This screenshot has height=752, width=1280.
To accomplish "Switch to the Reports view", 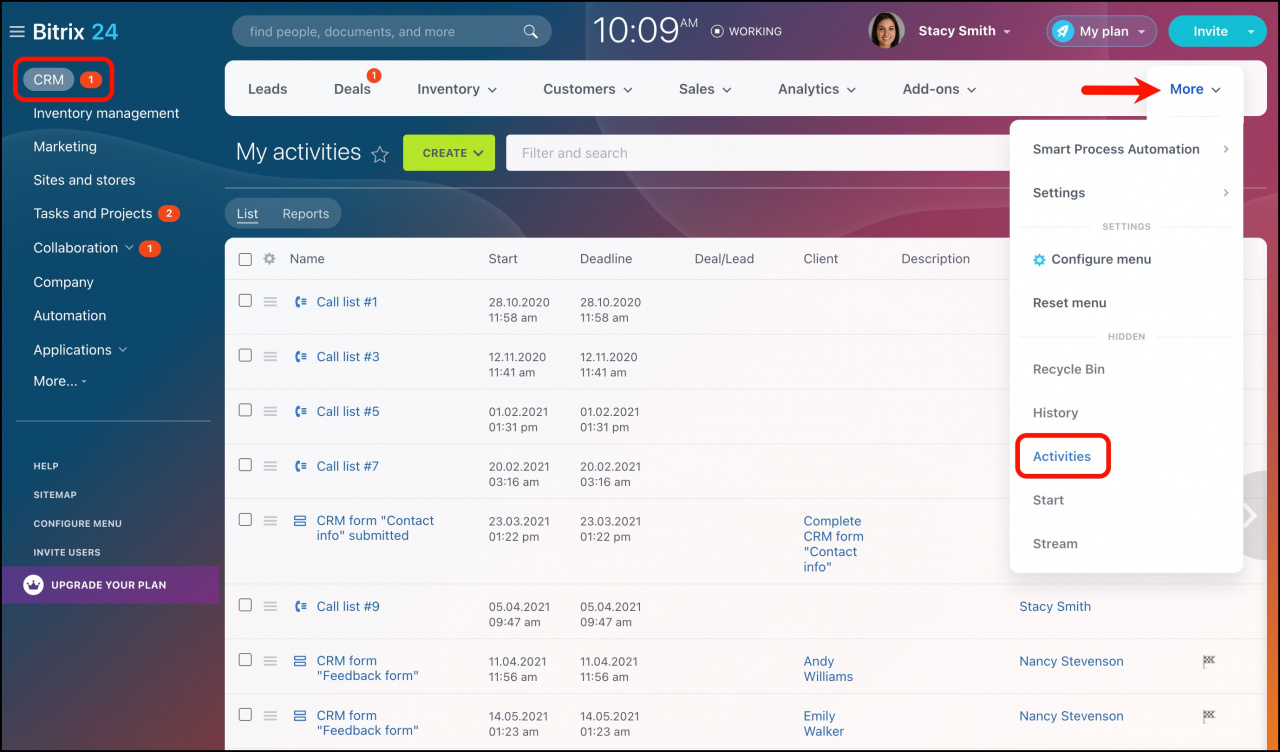I will (305, 214).
